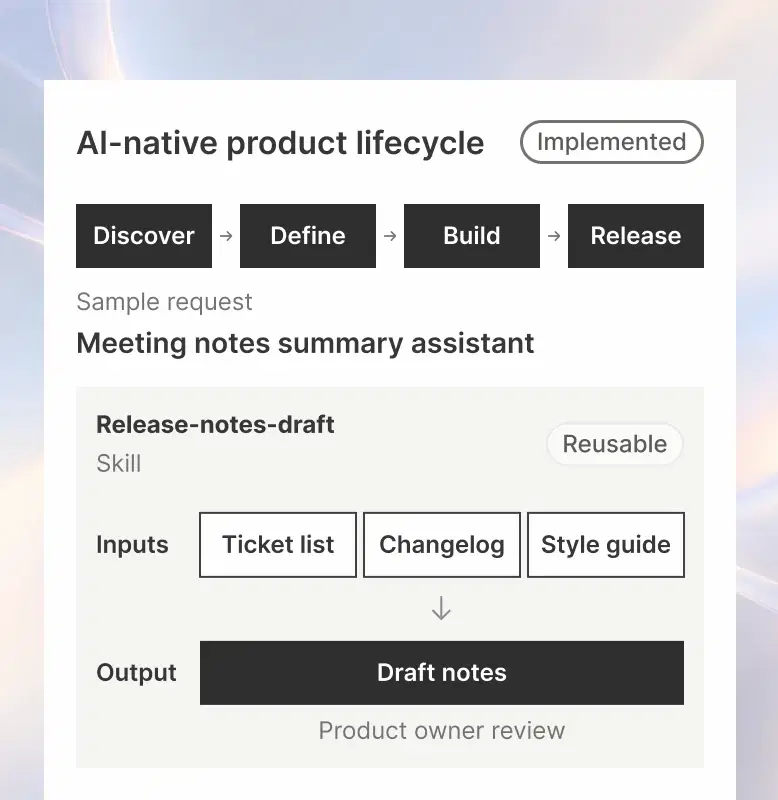
Task: Click the Implemented status badge
Action: click(x=612, y=142)
